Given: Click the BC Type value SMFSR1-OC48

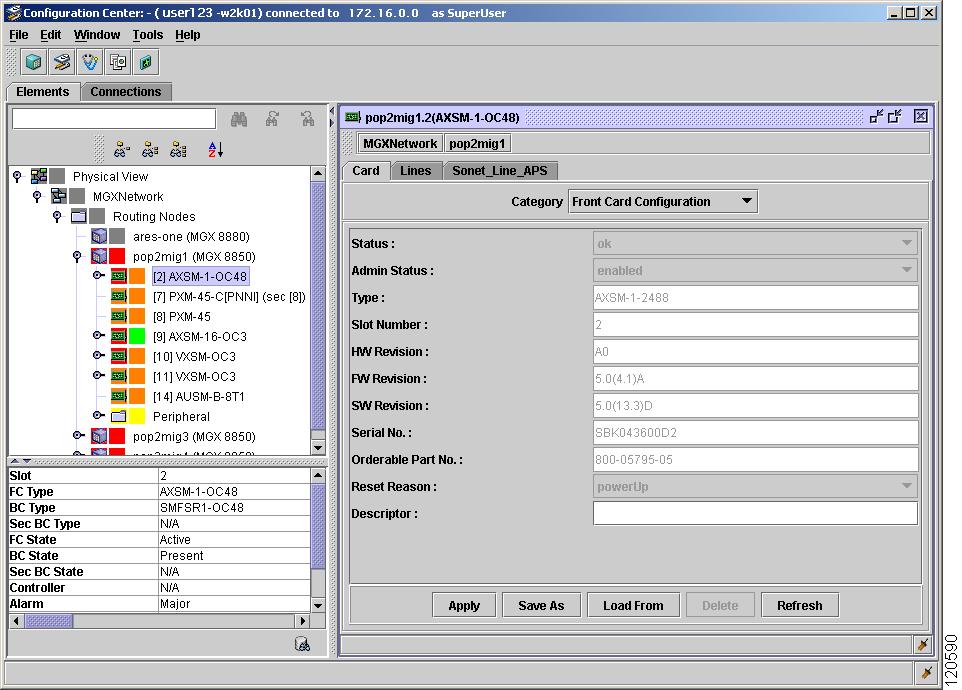Looking at the screenshot, I should (x=202, y=508).
